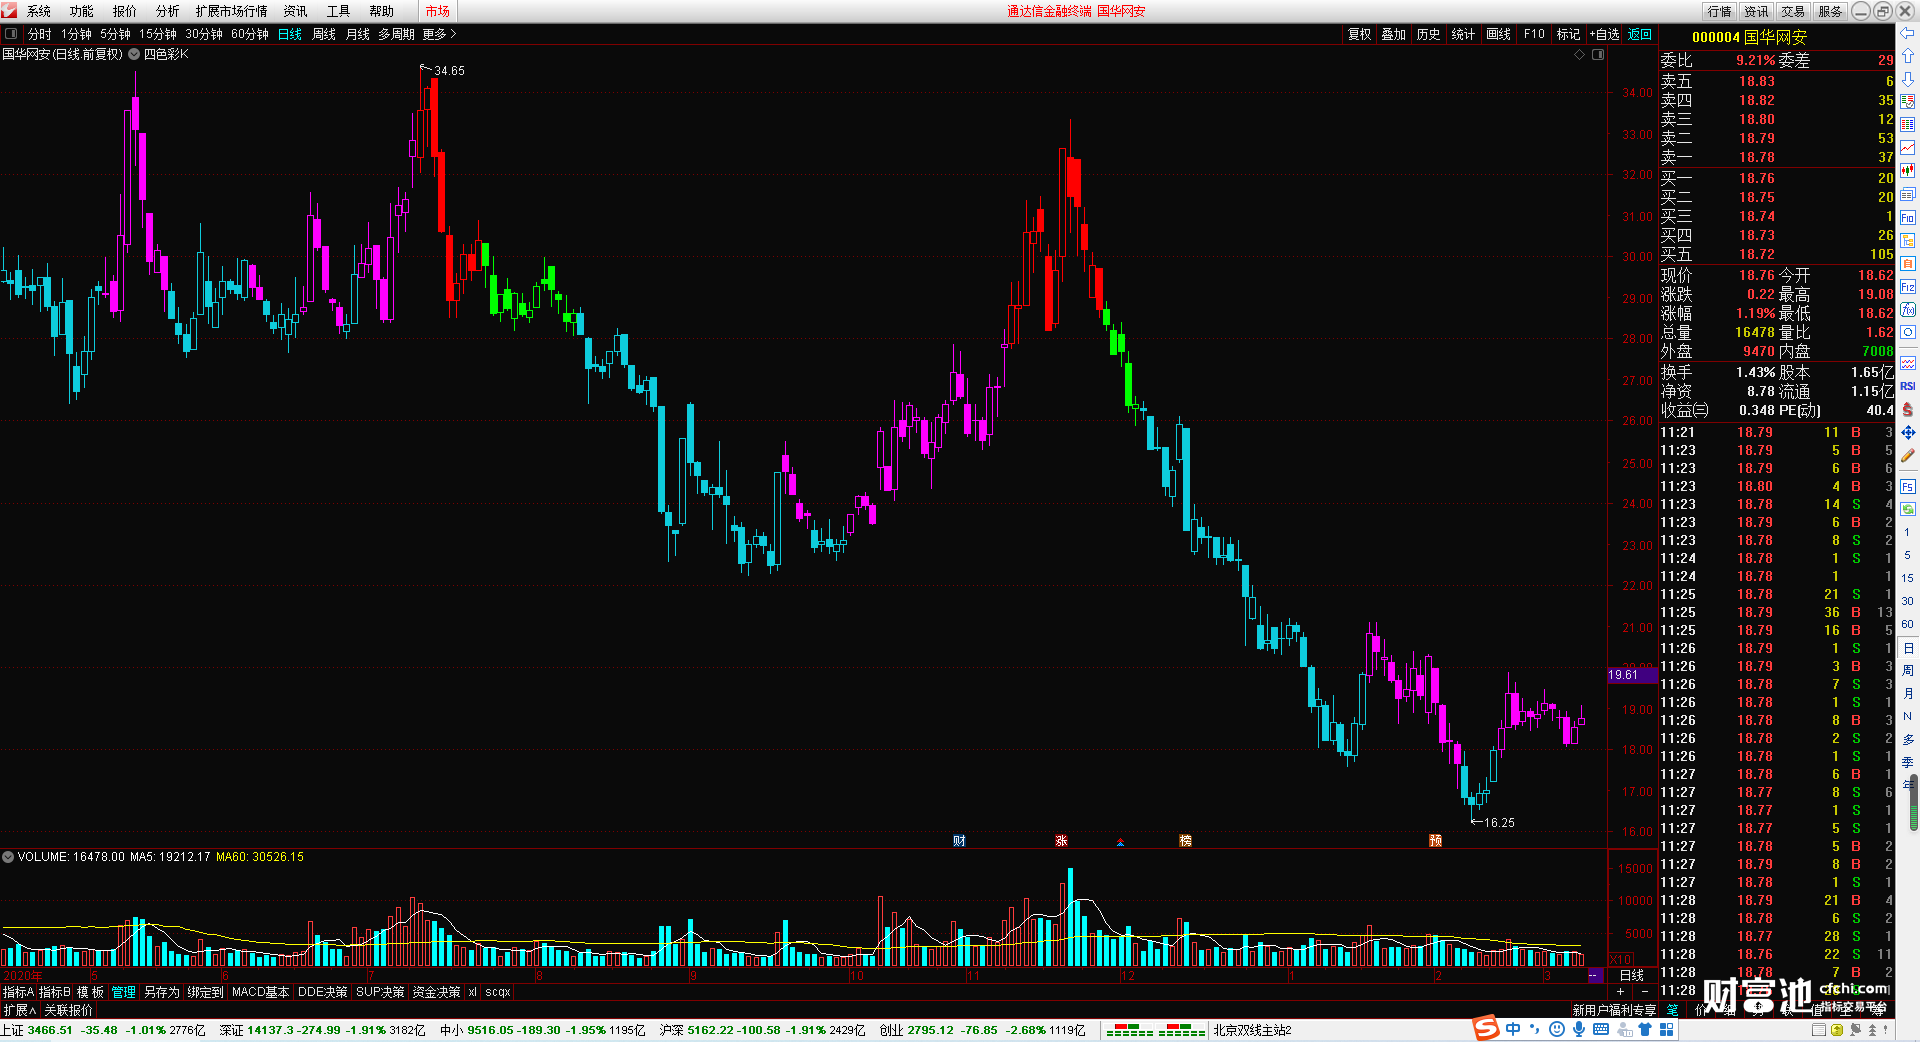Click the panel layout icon left of 分时
This screenshot has height=1042, width=1920.
click(11, 33)
